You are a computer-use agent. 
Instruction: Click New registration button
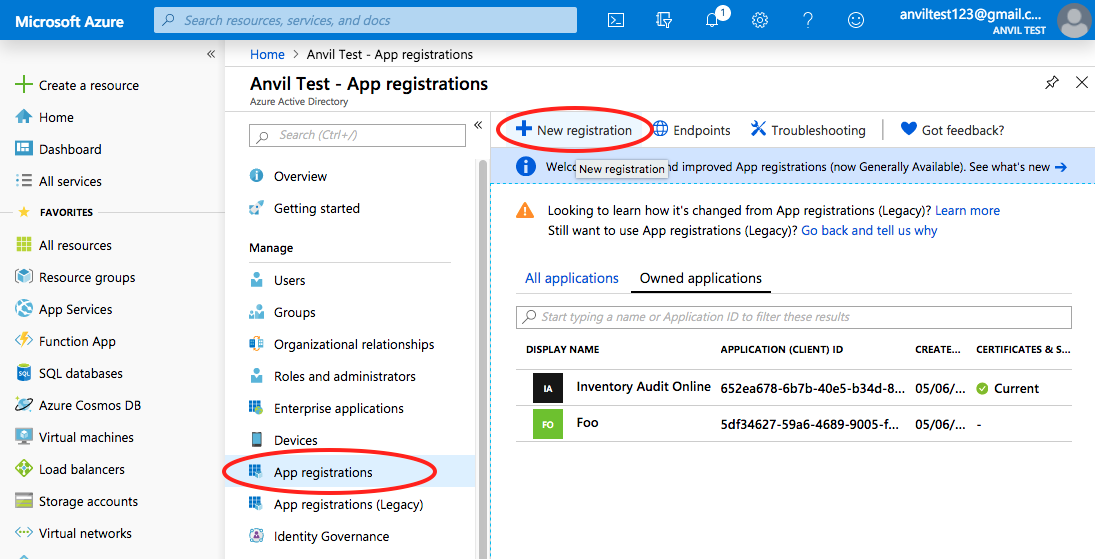coord(573,130)
